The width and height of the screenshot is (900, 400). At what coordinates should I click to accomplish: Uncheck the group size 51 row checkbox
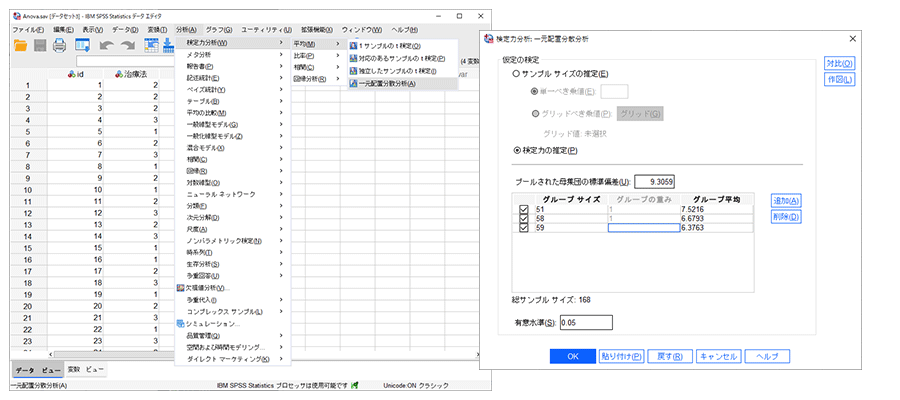(523, 210)
